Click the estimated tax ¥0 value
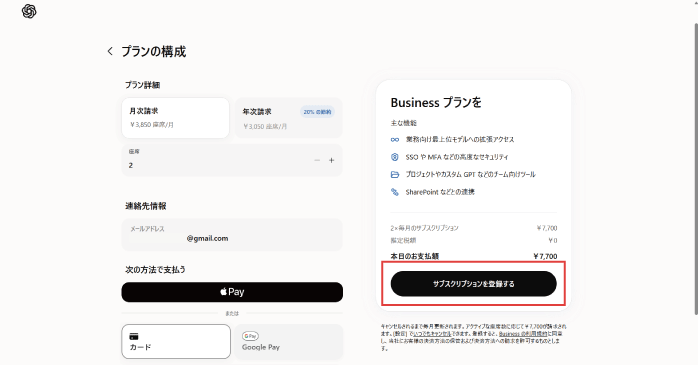The height and width of the screenshot is (365, 698). click(552, 240)
